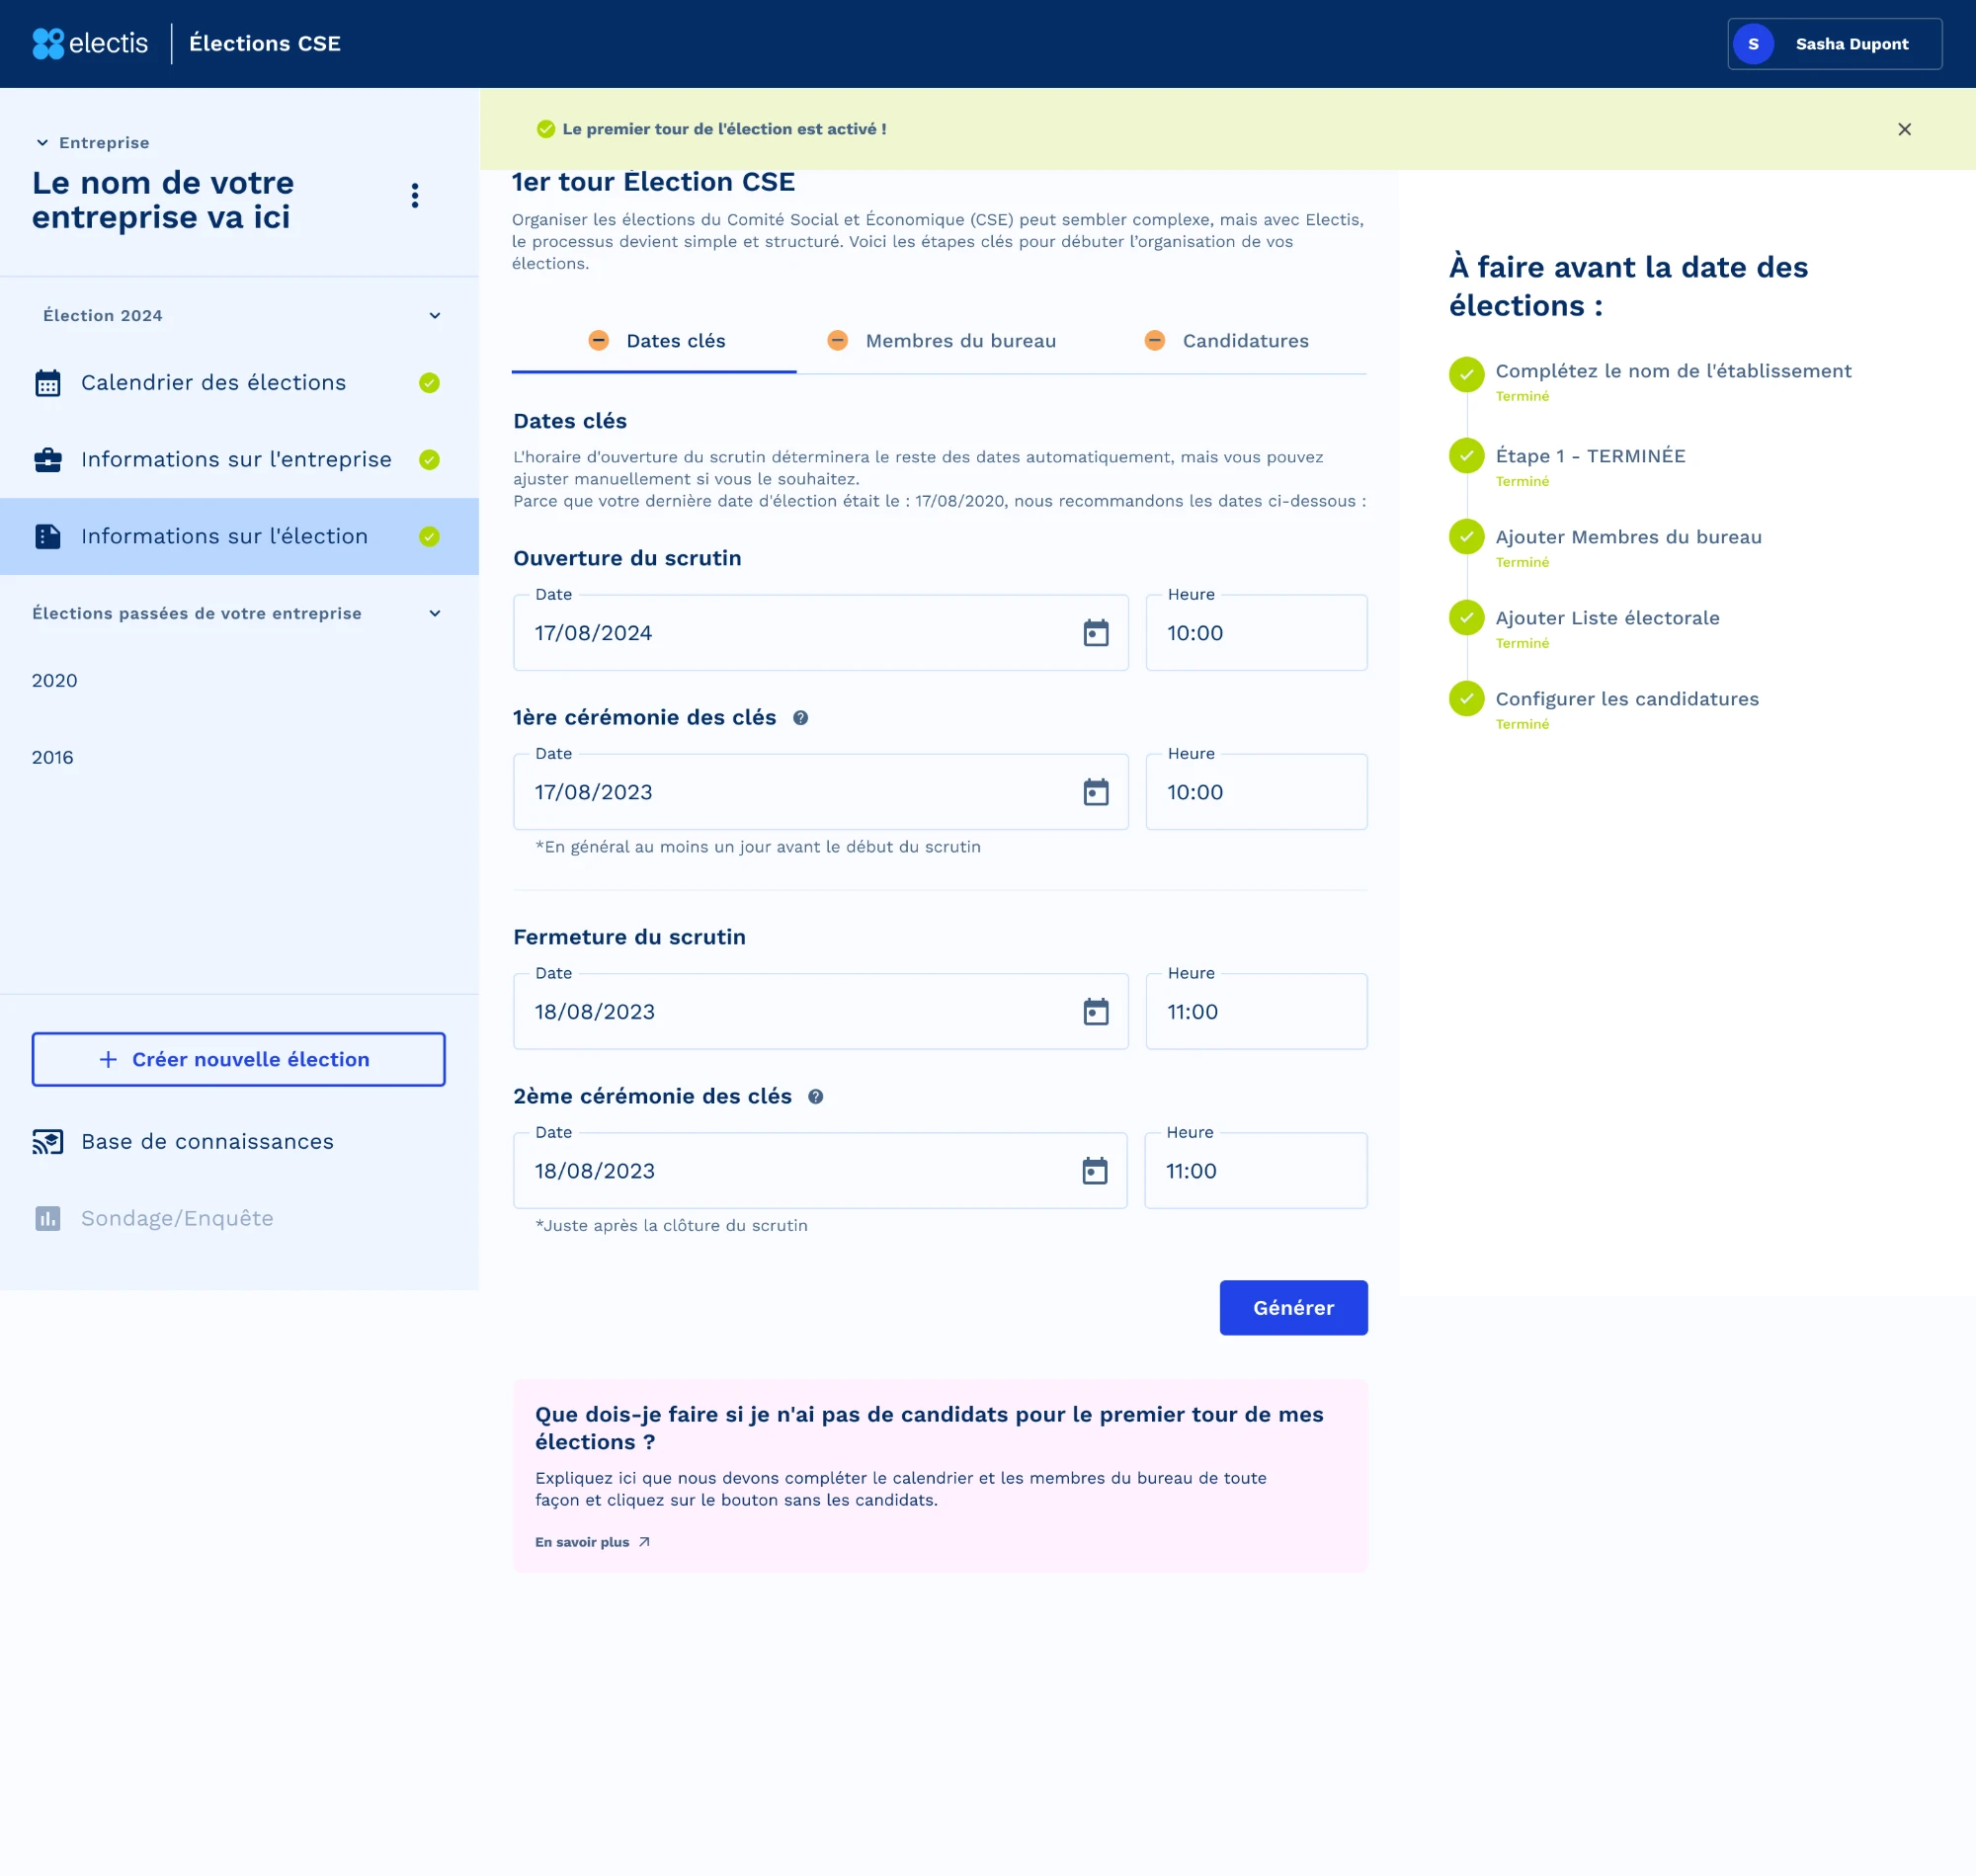Viewport: 1976px width, 1876px height.
Task: Open the three-dot company options menu
Action: (x=415, y=196)
